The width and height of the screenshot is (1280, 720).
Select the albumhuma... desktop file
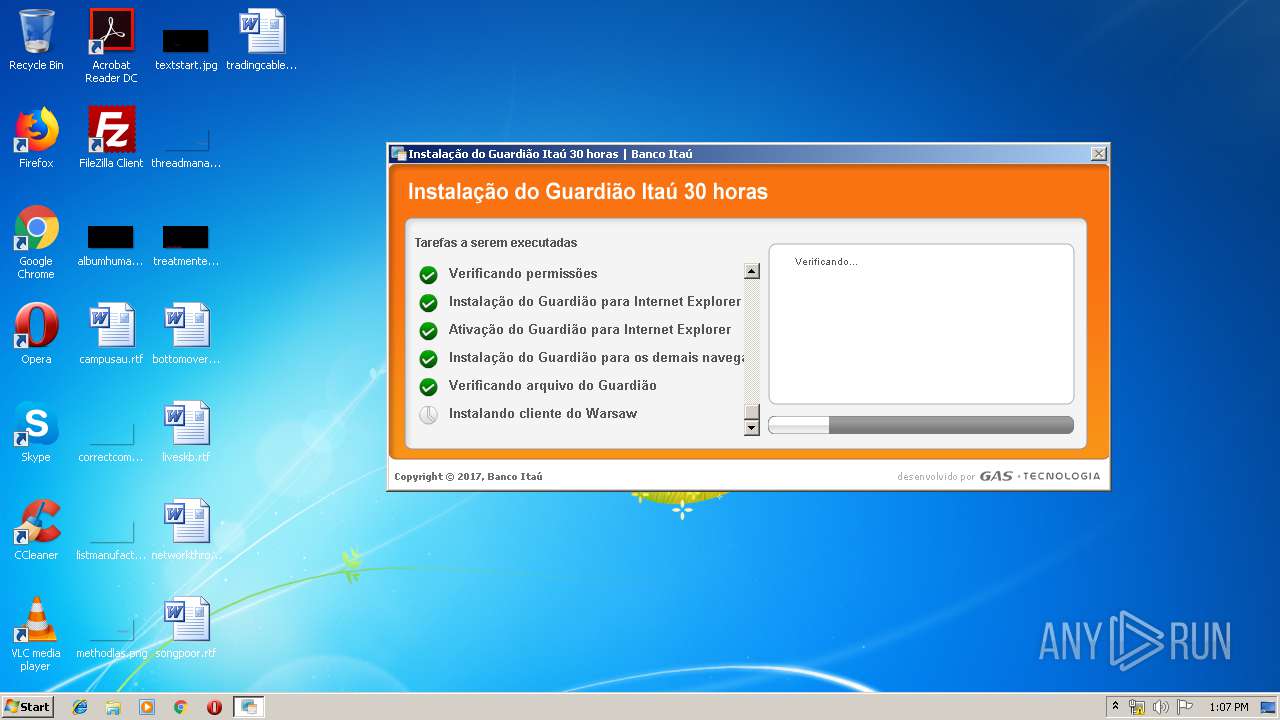click(x=111, y=246)
